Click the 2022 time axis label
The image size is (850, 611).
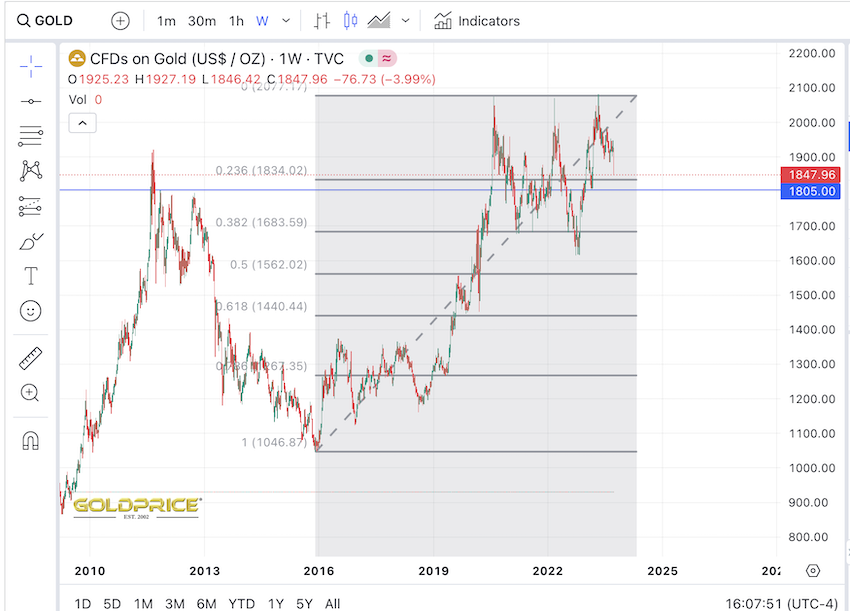[548, 571]
